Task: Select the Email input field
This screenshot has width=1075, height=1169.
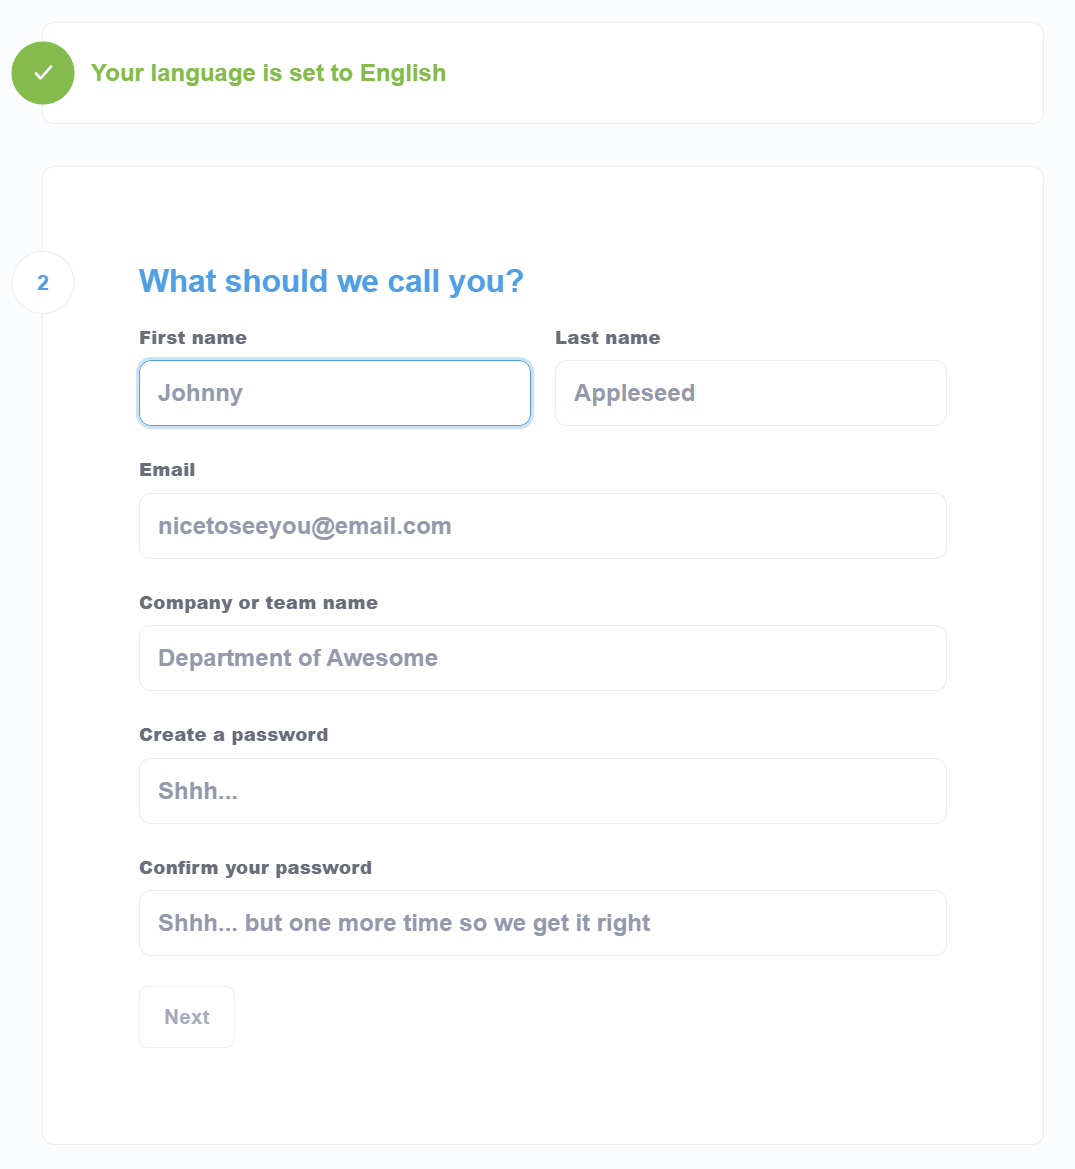Action: pyautogui.click(x=541, y=526)
